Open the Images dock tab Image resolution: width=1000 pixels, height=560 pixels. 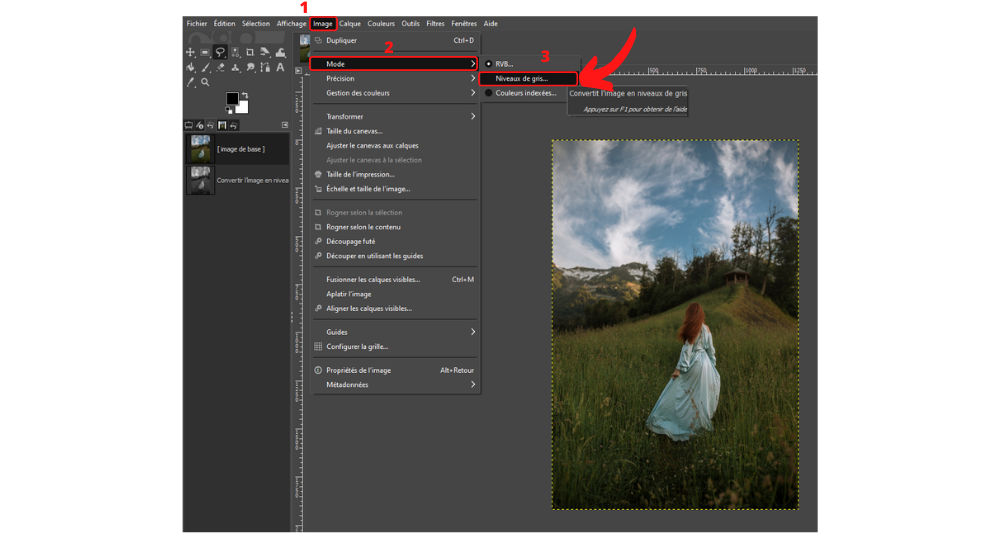(x=222, y=125)
